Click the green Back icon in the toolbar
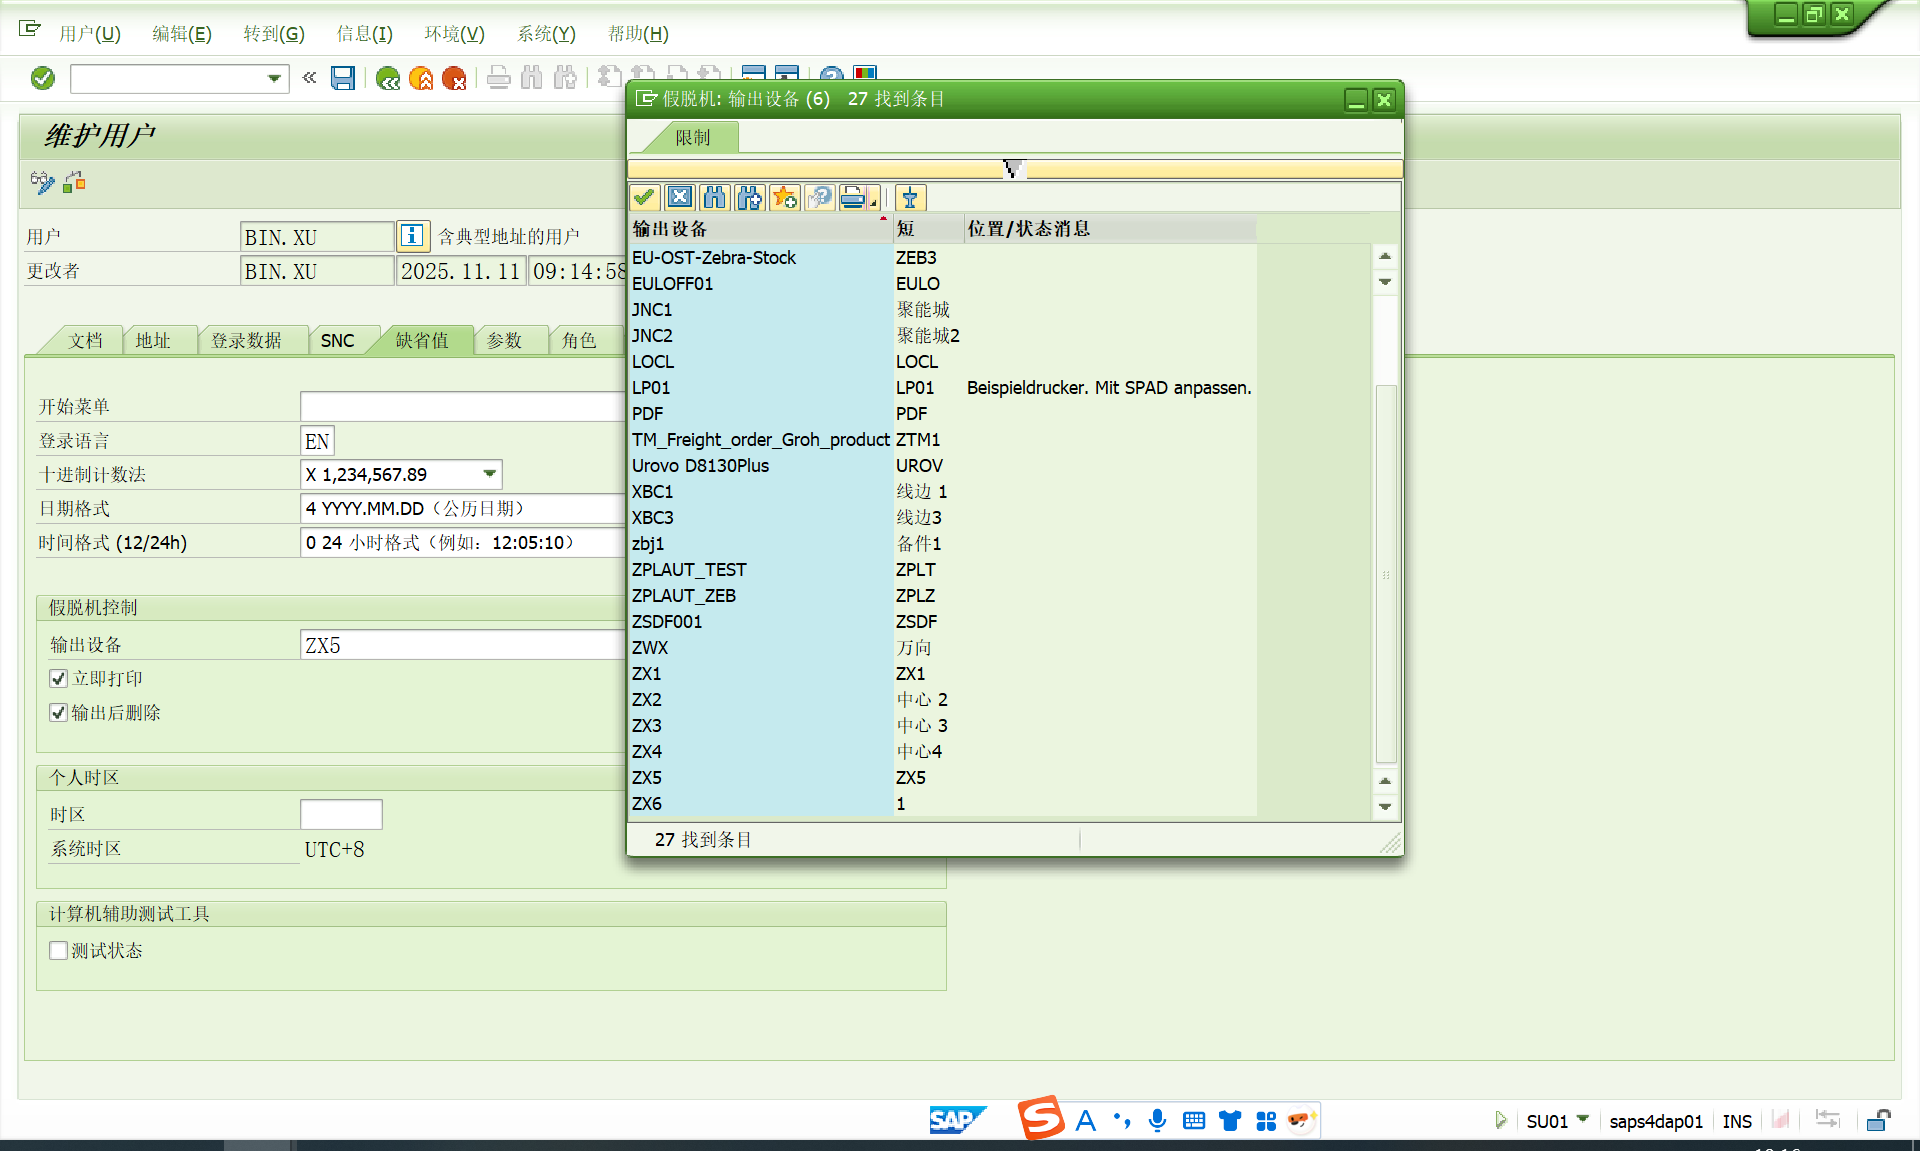 pos(388,79)
